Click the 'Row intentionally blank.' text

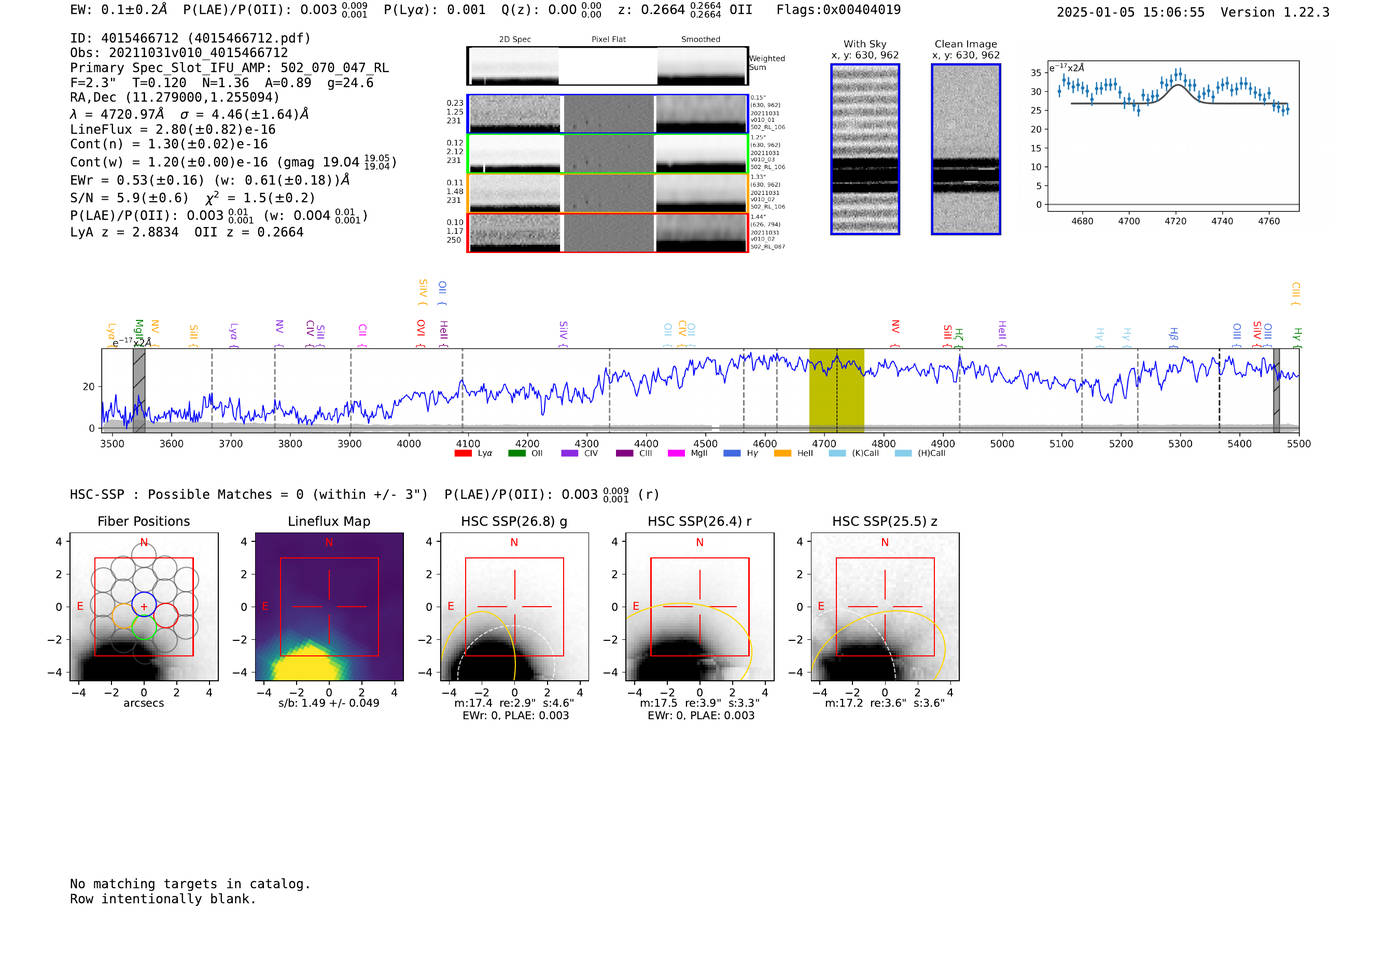[x=163, y=899]
